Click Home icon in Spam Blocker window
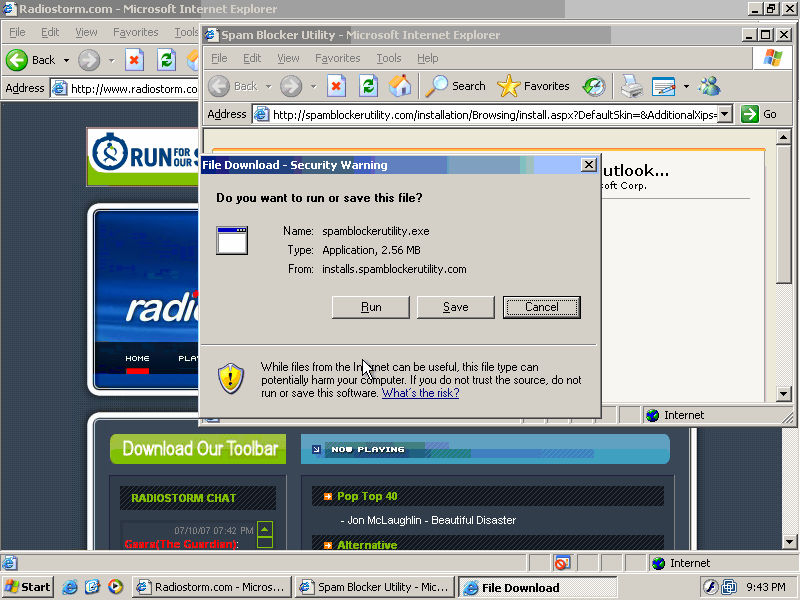 (x=400, y=86)
